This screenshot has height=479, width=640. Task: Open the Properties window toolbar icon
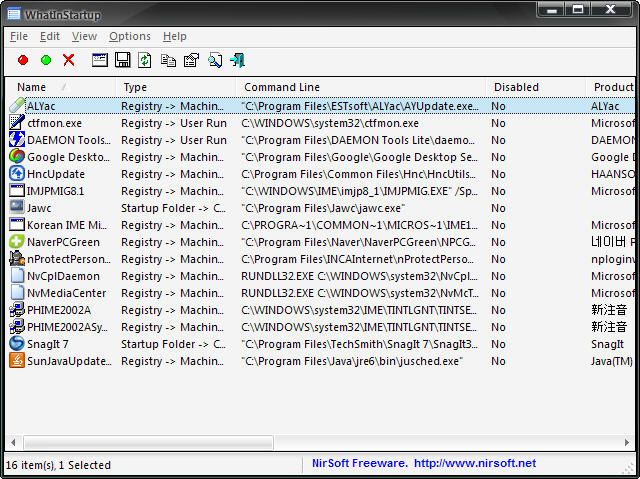(x=100, y=60)
